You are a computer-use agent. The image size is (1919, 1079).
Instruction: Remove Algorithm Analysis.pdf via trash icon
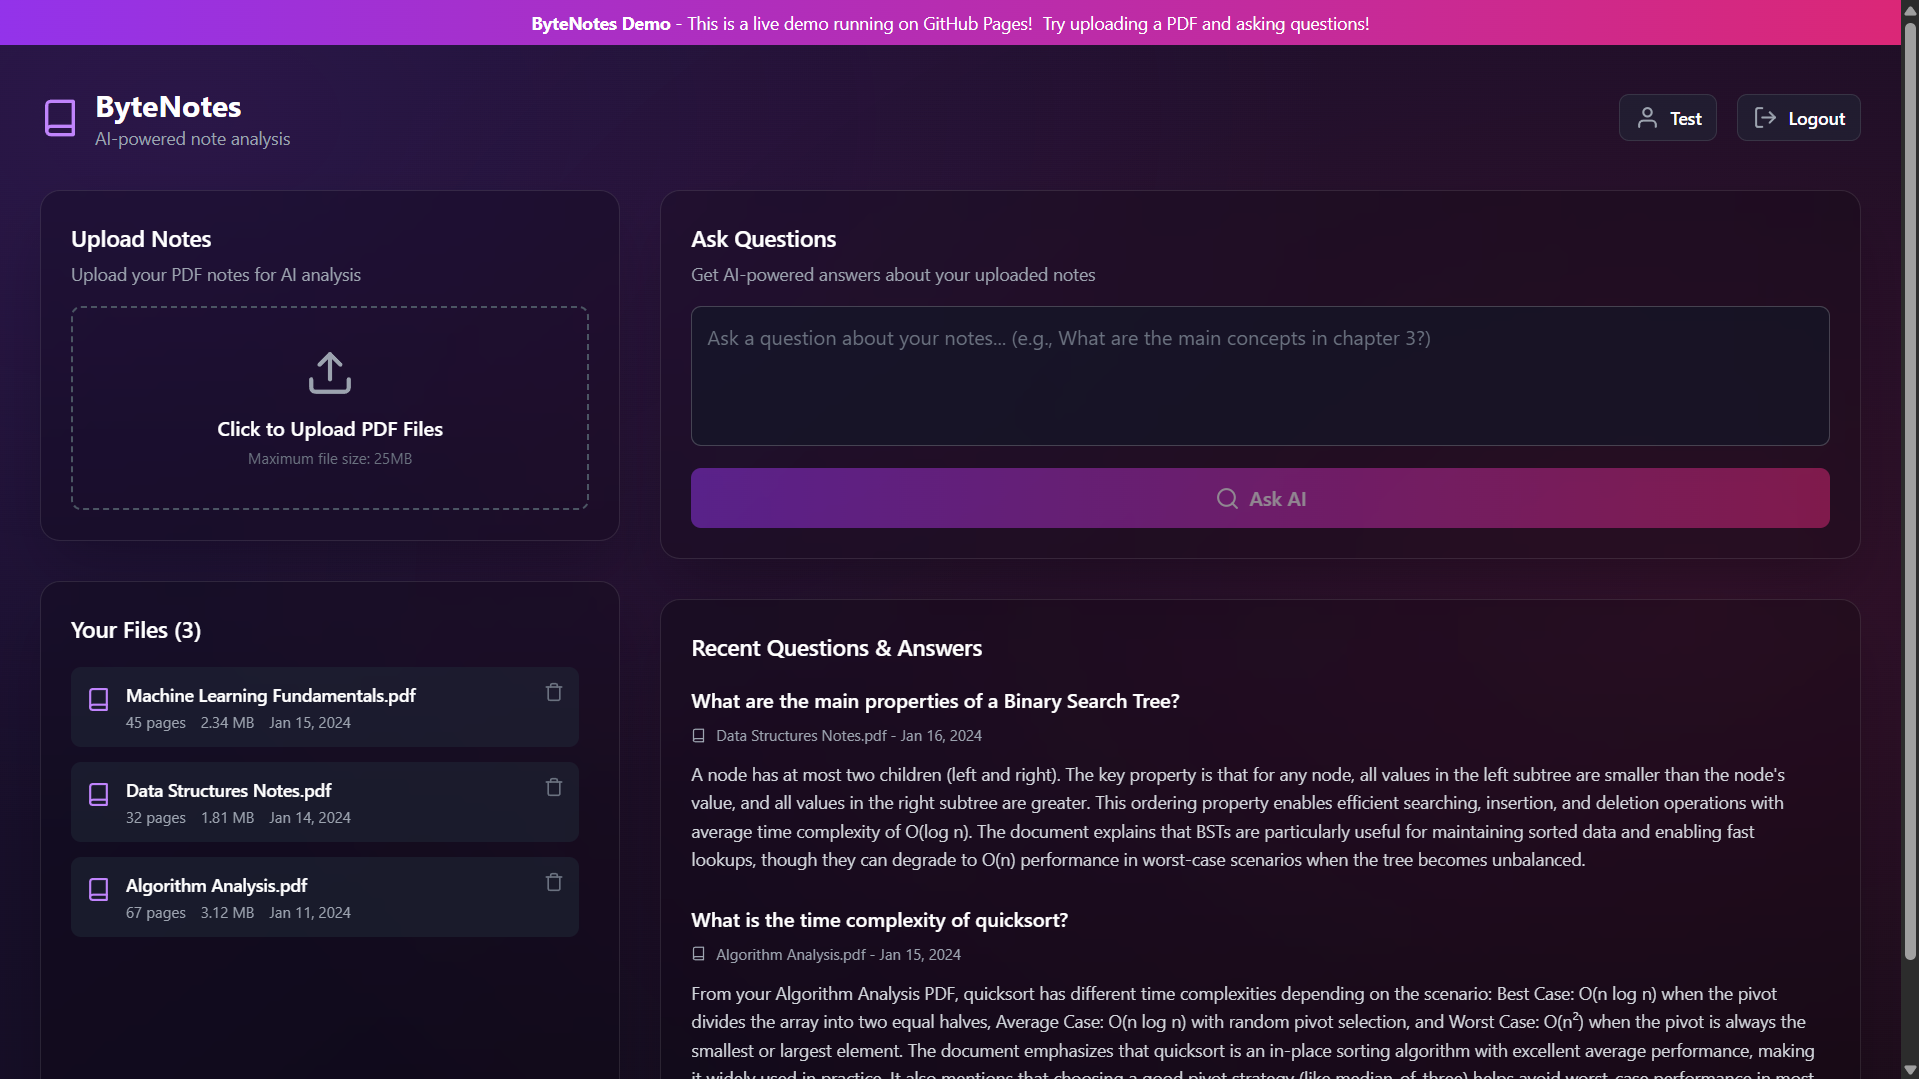(x=554, y=882)
